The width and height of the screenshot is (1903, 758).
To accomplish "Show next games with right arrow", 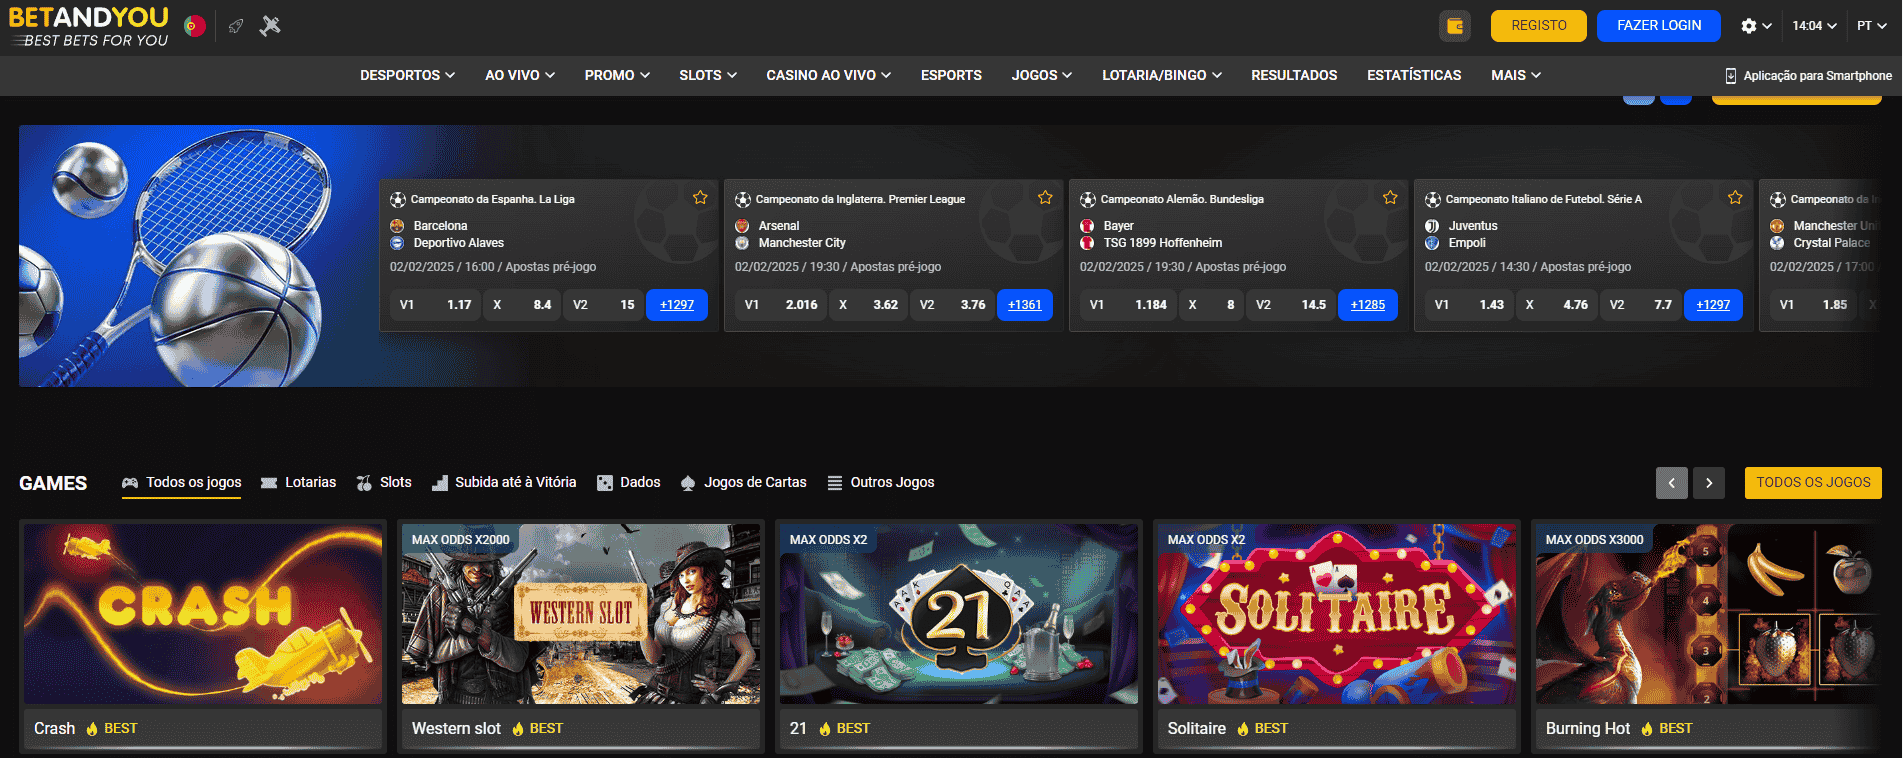I will tap(1709, 483).
